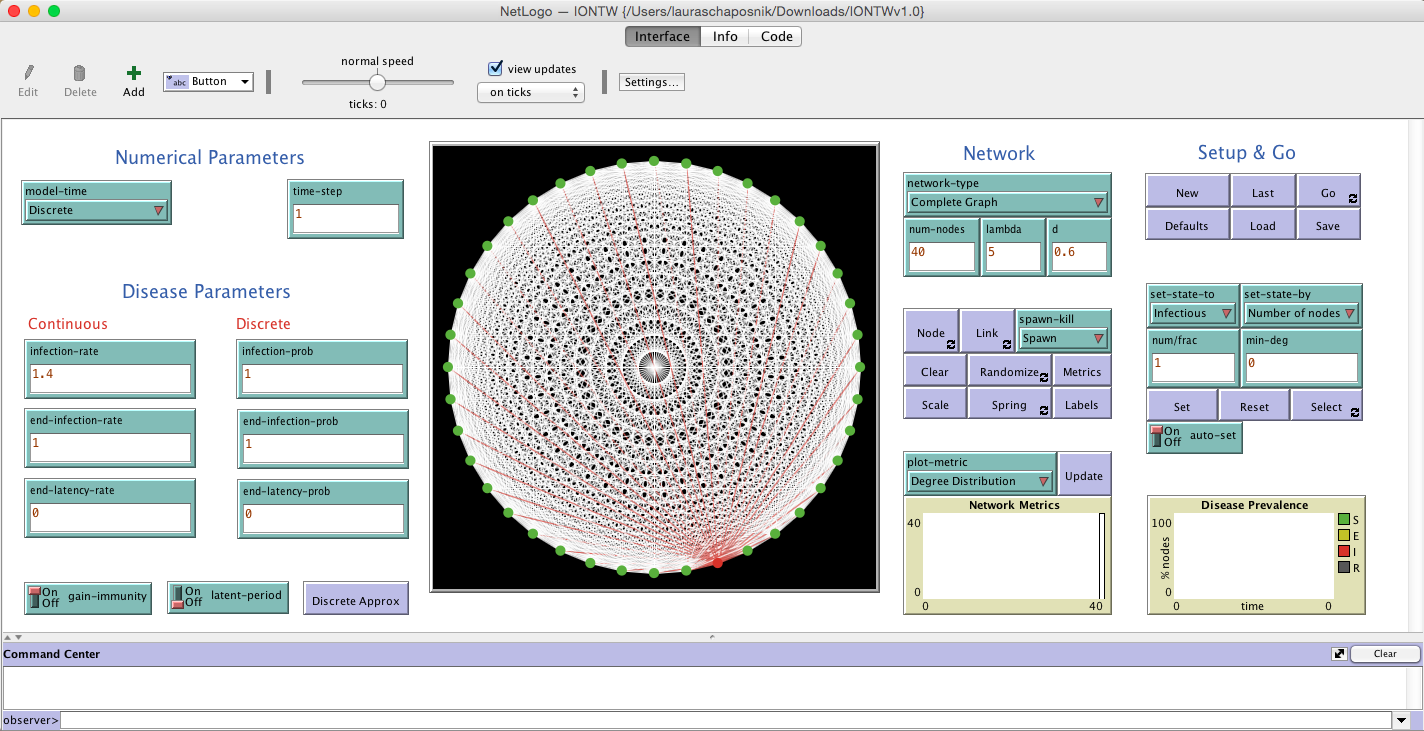
Task: Open the Code tab
Action: [x=776, y=37]
